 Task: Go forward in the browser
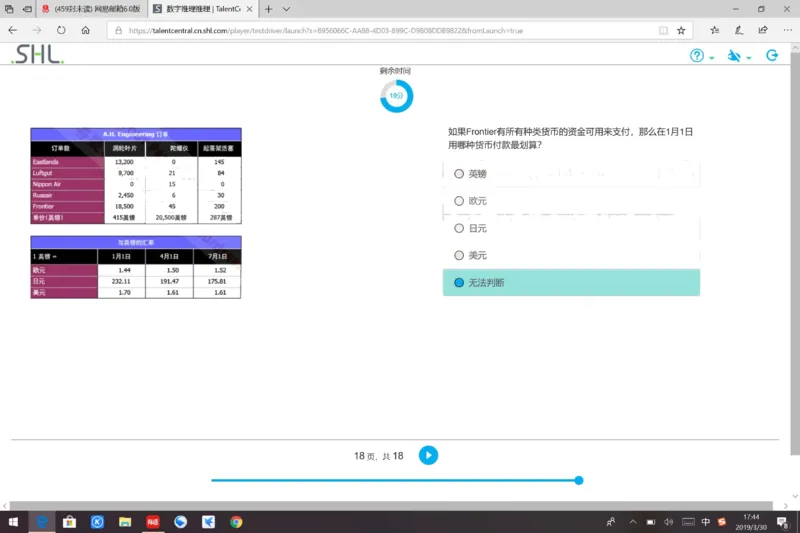point(37,30)
